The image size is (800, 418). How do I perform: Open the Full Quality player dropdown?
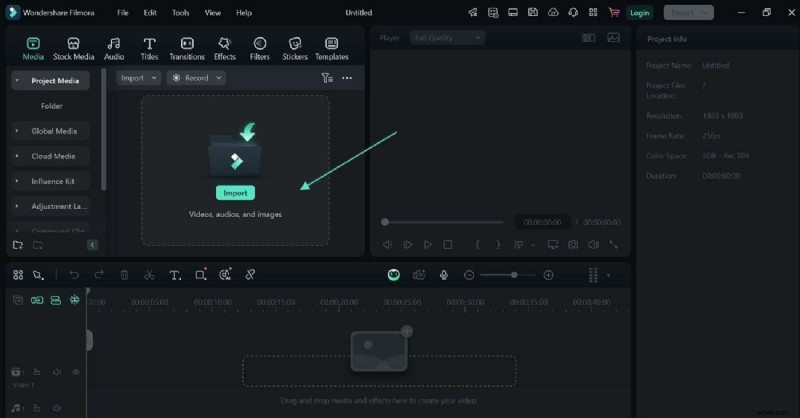click(447, 38)
